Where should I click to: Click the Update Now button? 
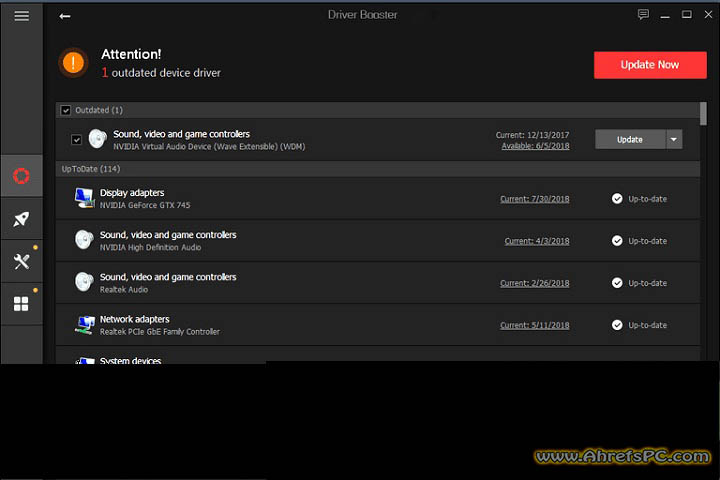tap(649, 65)
